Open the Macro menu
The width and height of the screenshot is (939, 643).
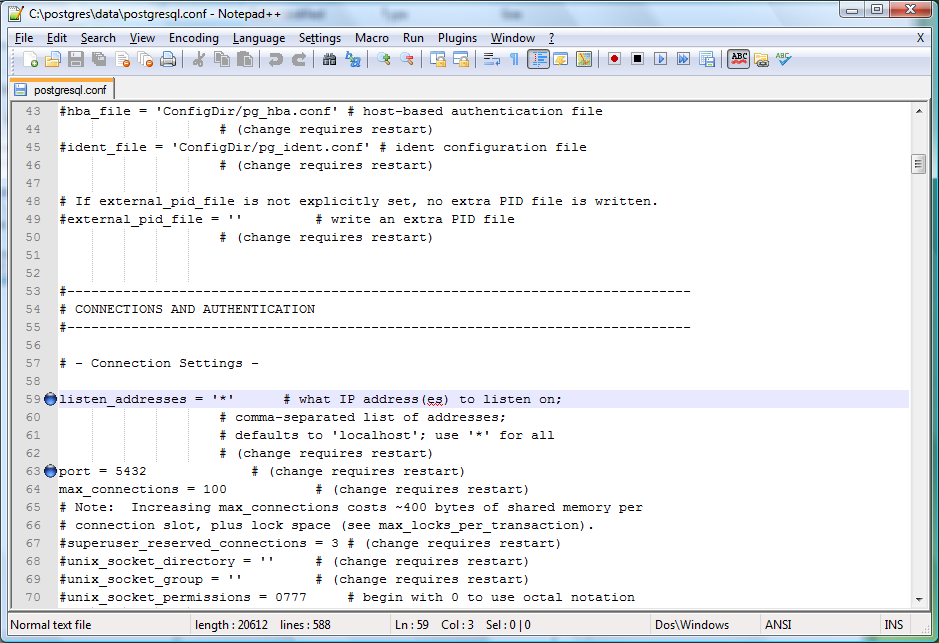point(372,38)
